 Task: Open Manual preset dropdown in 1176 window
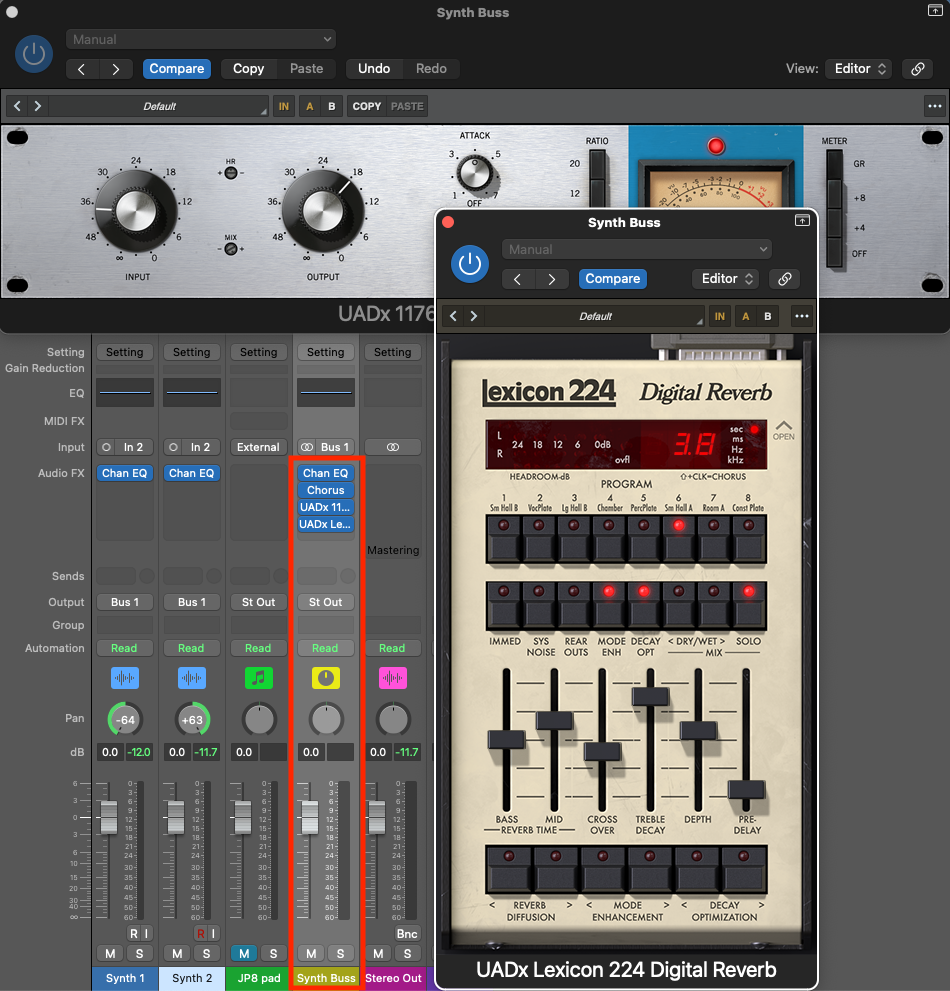click(x=200, y=39)
